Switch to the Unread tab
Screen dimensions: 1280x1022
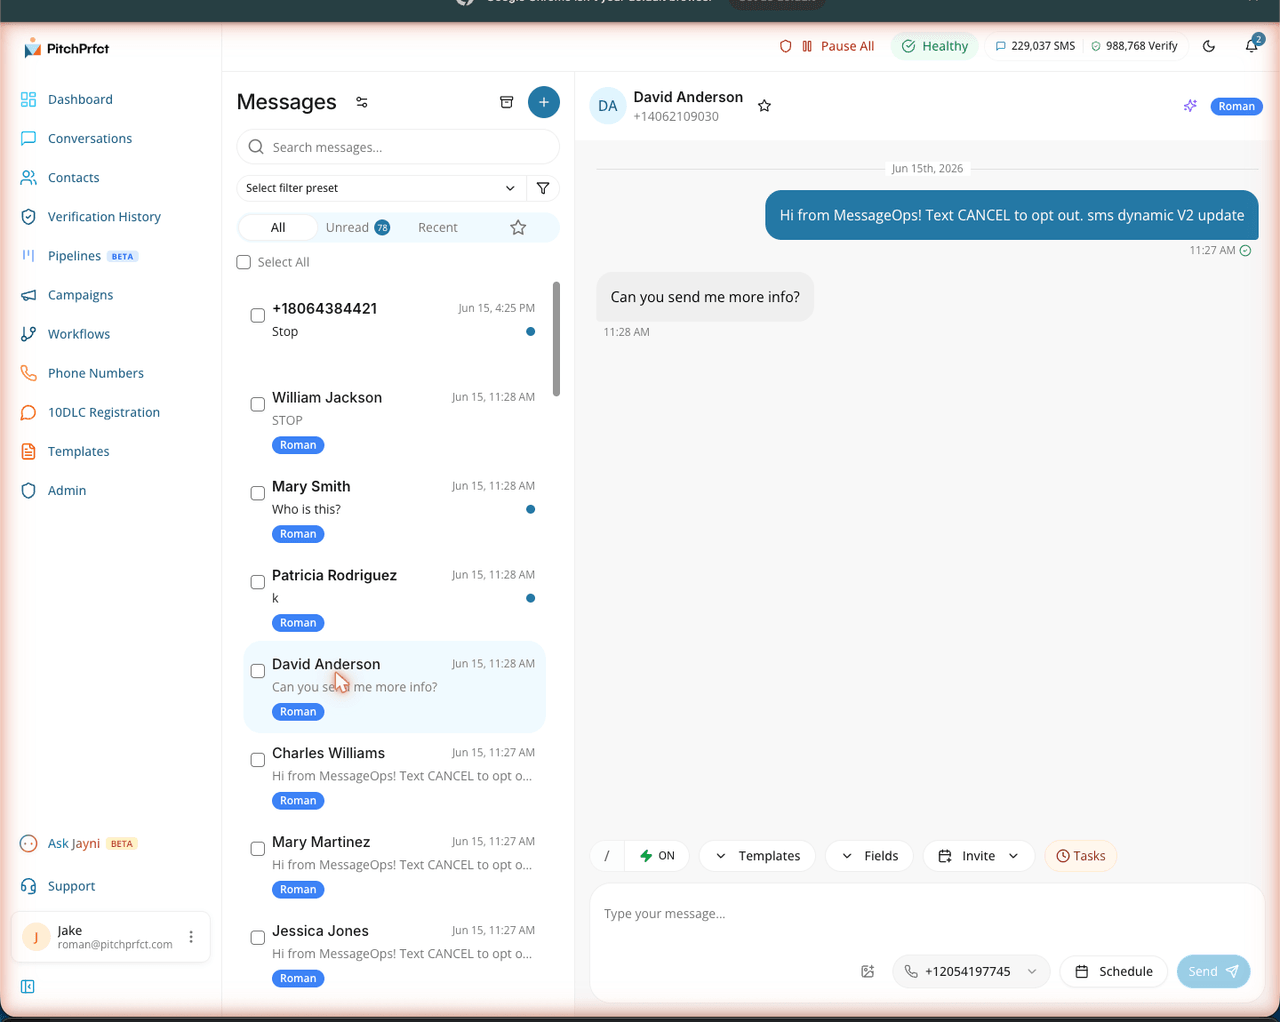point(357,227)
